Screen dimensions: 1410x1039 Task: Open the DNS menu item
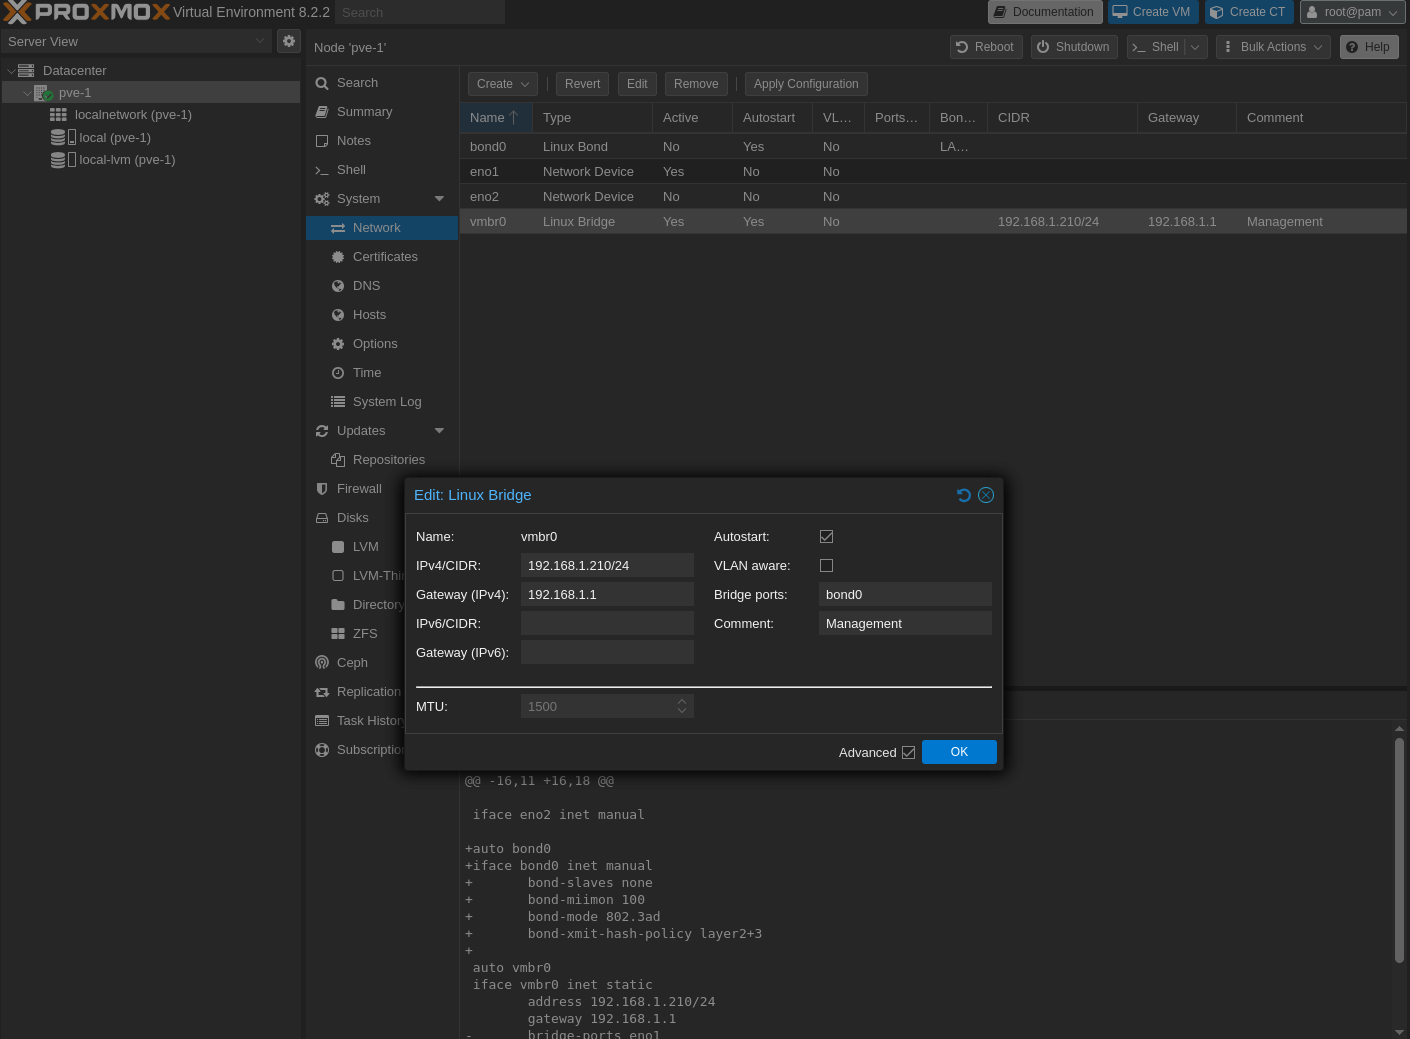click(366, 286)
